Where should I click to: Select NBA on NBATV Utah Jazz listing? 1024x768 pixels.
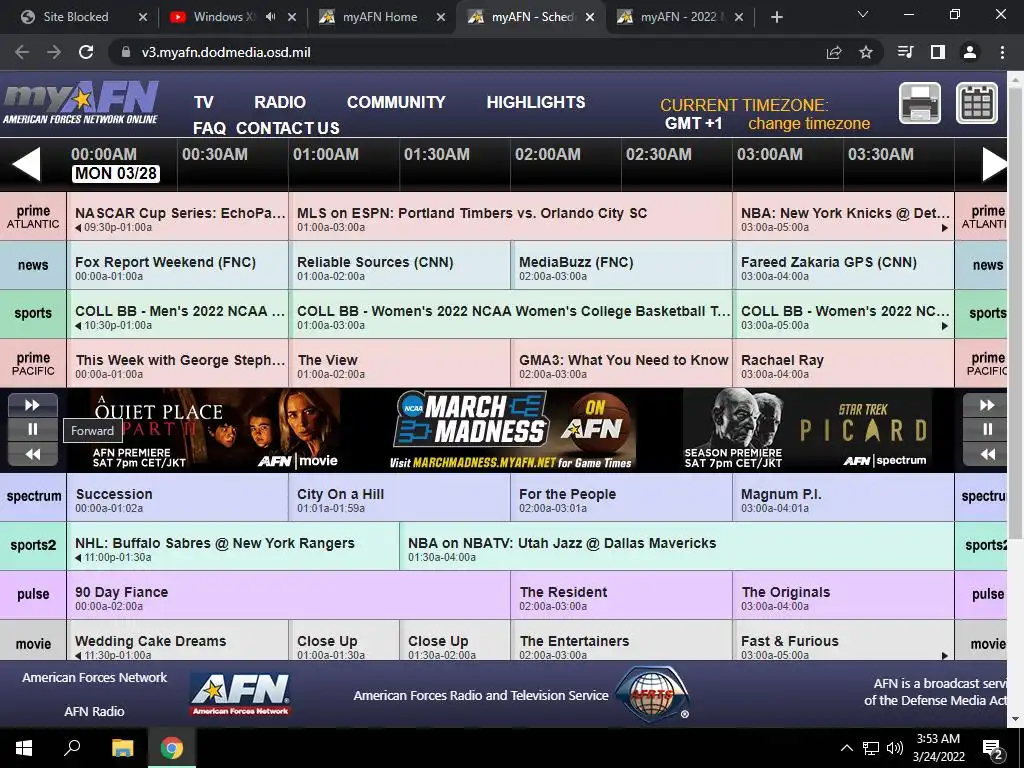coord(677,547)
